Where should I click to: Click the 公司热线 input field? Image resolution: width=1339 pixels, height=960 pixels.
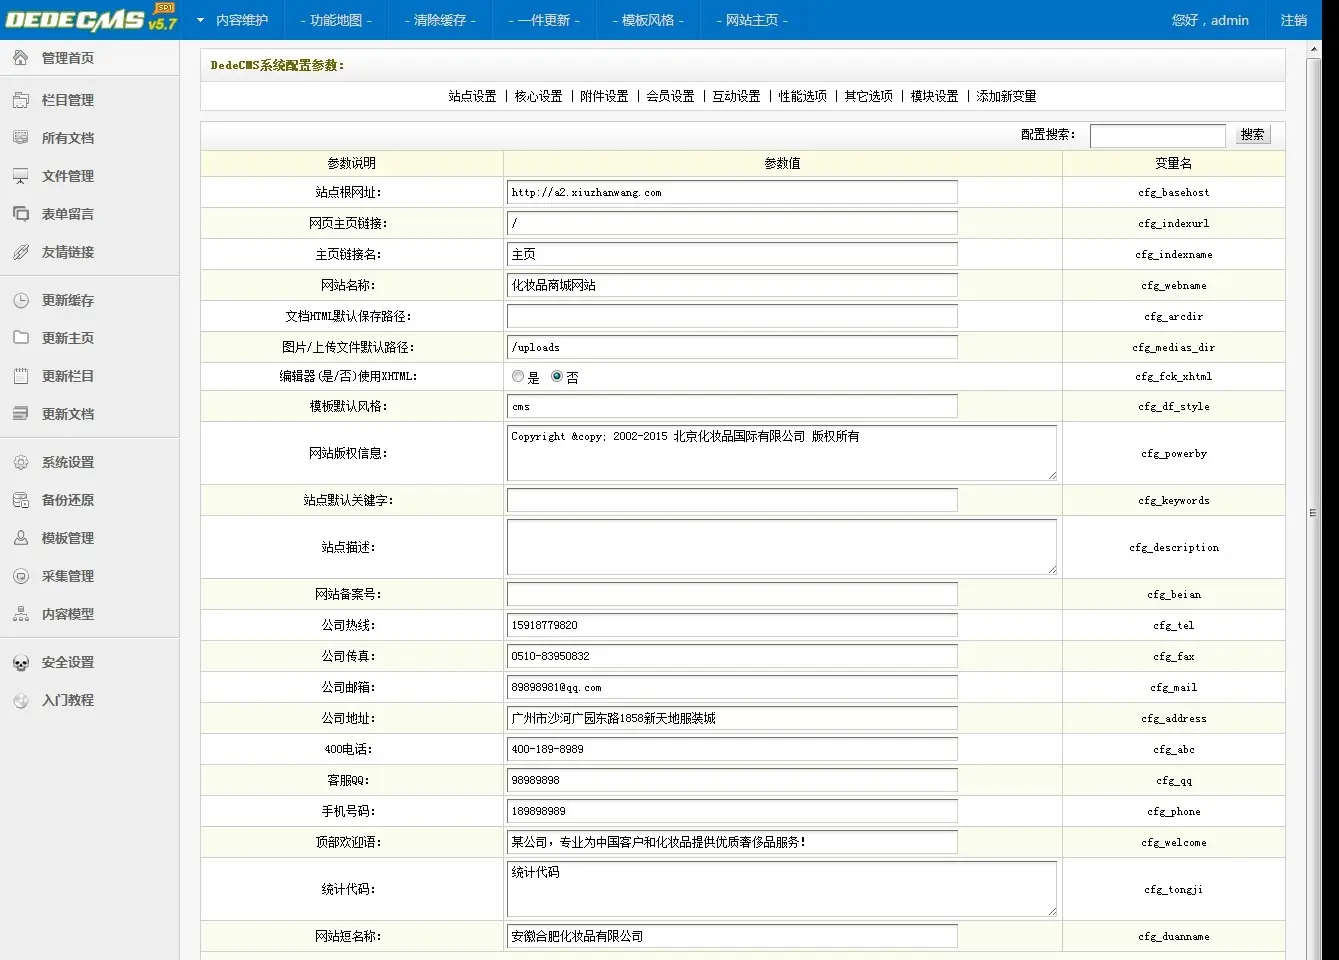click(x=732, y=625)
